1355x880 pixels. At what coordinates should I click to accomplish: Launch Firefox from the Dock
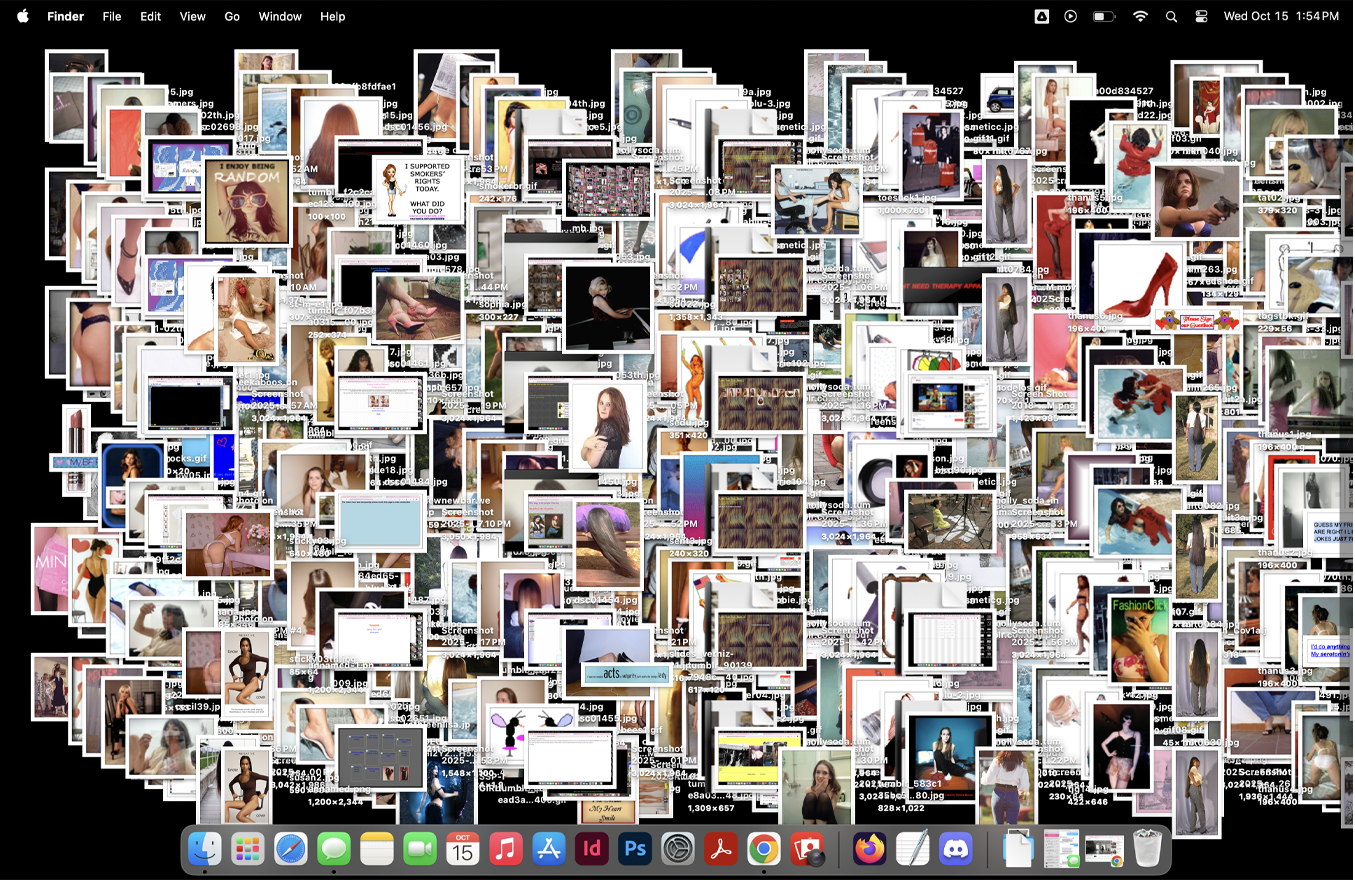coord(870,850)
